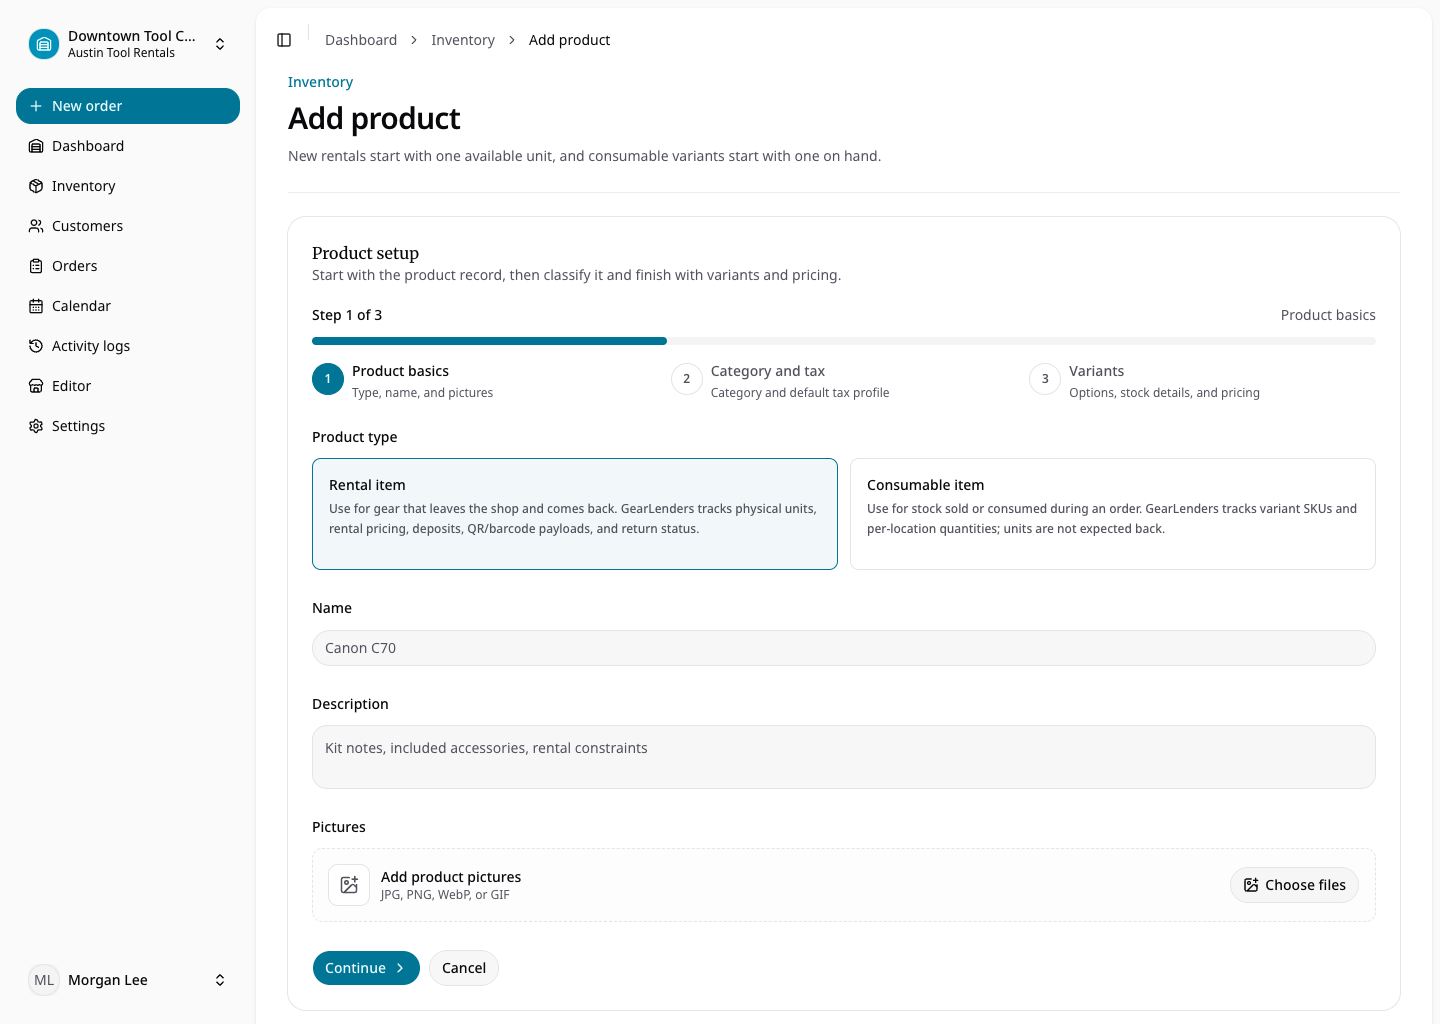1440x1024 pixels.
Task: Select the Consumable item product type
Action: coord(1113,514)
